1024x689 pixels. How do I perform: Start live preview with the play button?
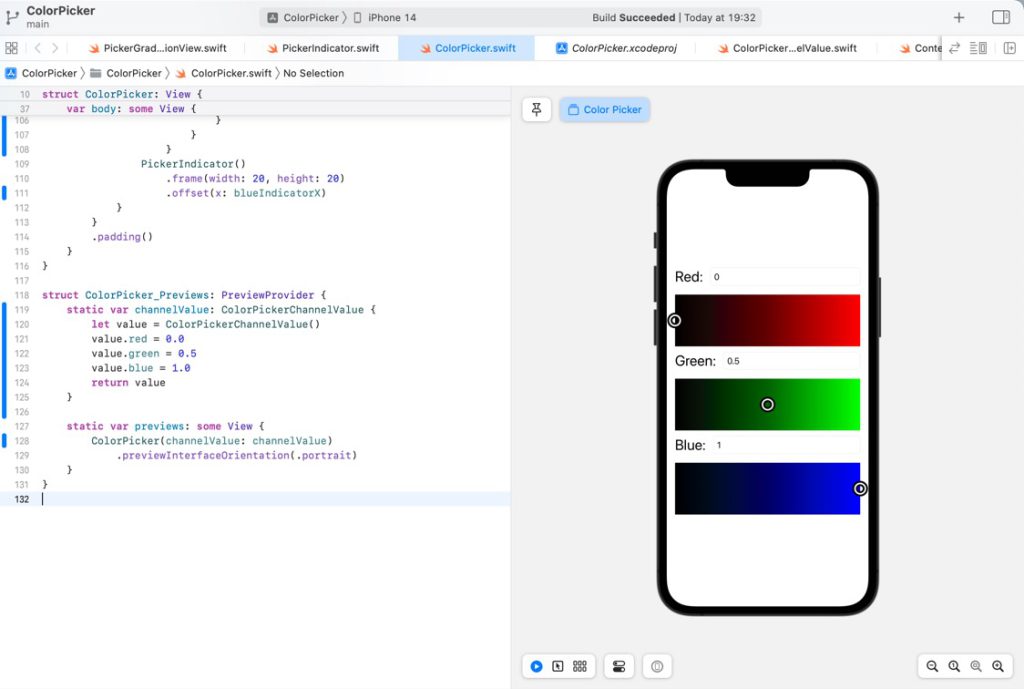tap(536, 666)
